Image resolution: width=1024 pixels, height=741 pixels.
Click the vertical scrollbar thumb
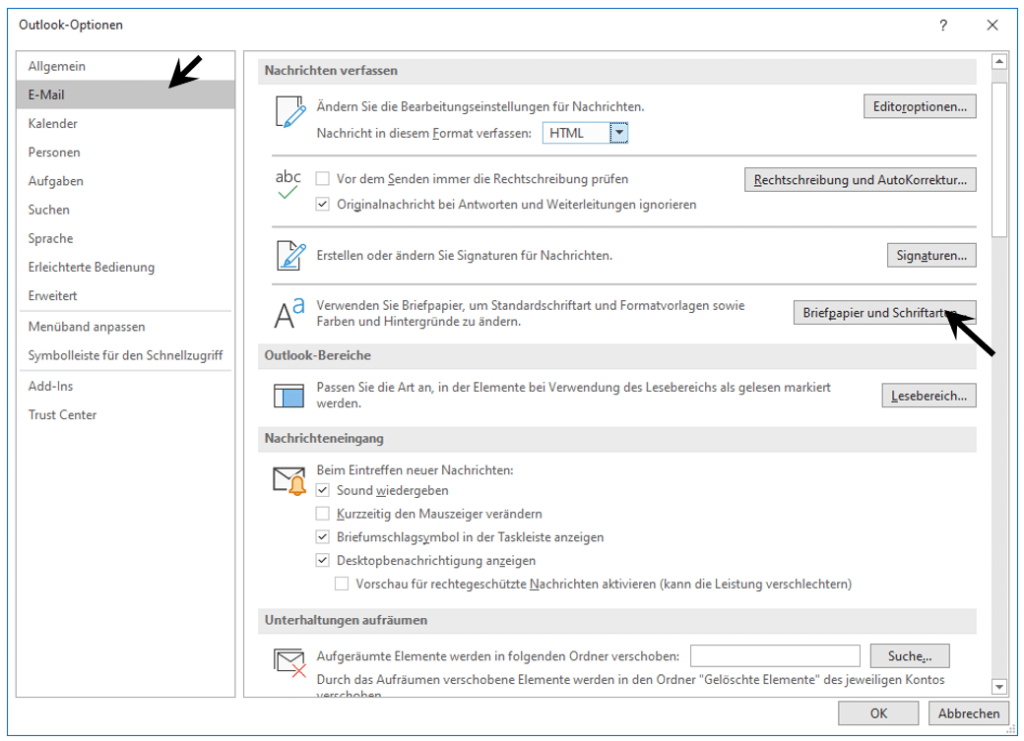click(x=999, y=159)
